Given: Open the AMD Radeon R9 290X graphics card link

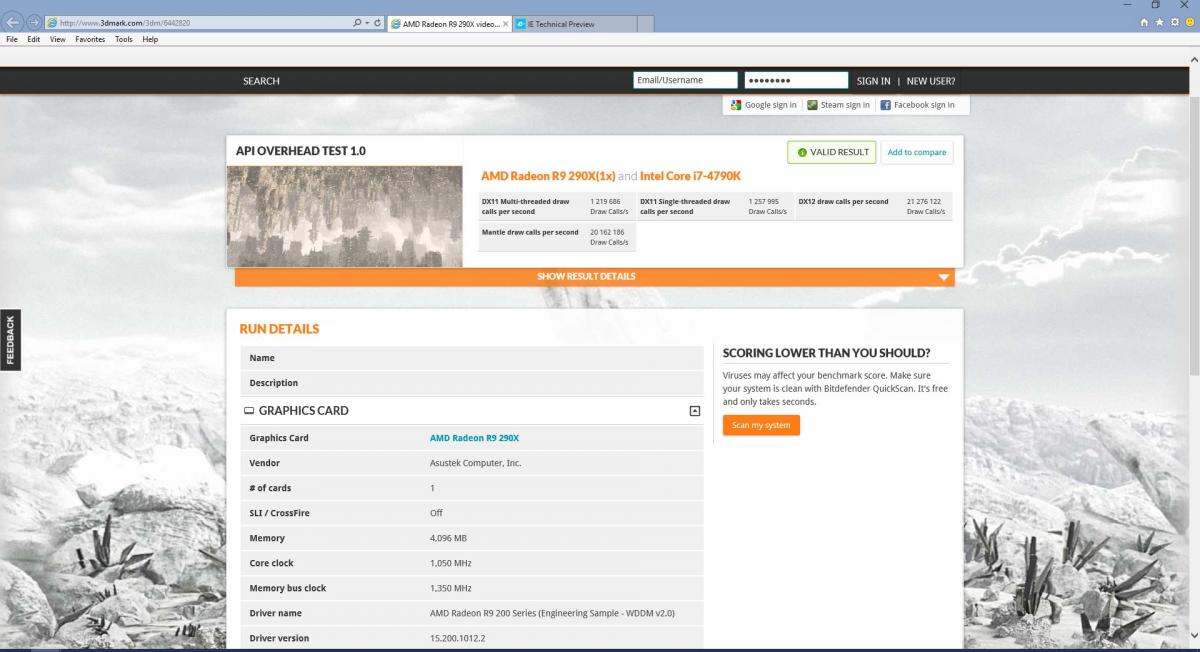Looking at the screenshot, I should tap(474, 438).
